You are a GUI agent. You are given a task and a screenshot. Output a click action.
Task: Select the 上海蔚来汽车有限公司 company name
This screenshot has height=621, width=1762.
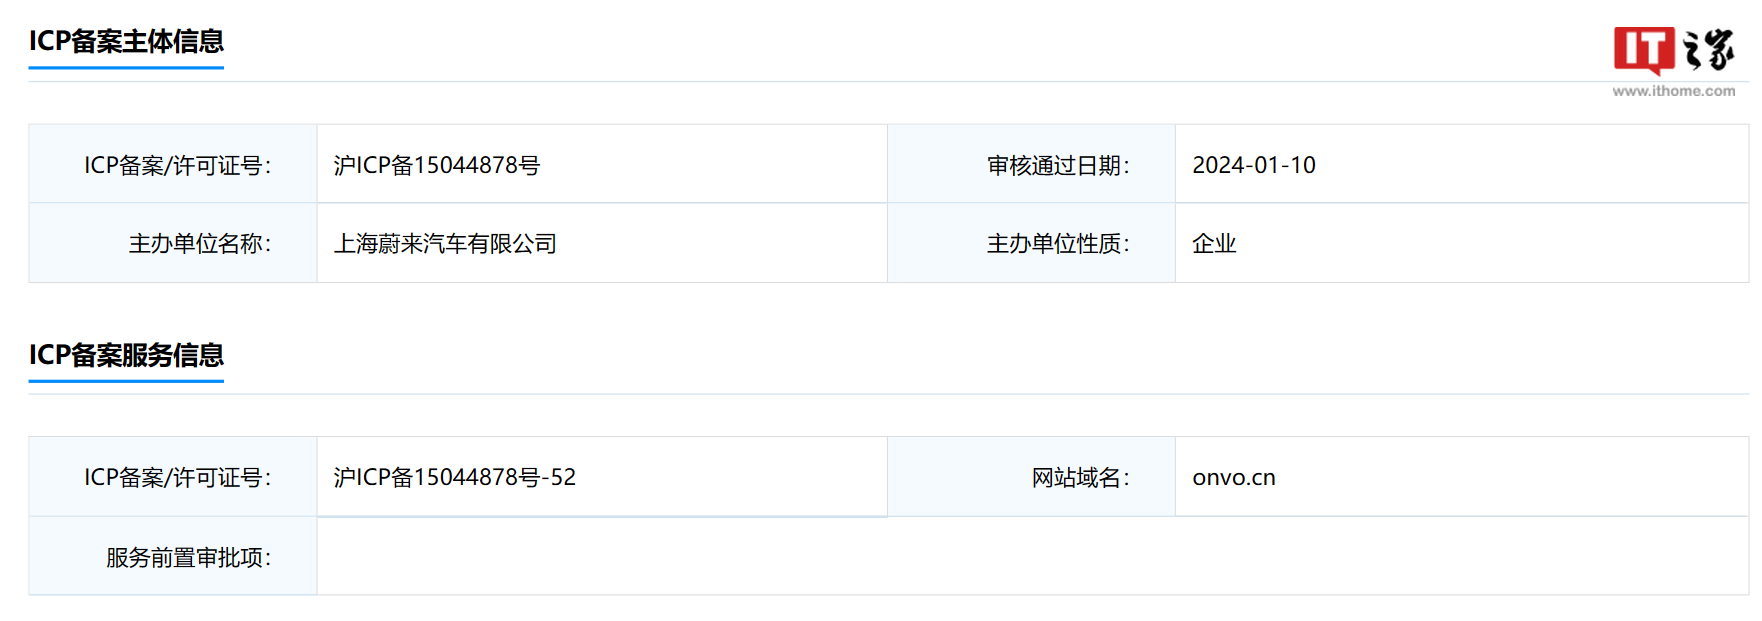(445, 244)
